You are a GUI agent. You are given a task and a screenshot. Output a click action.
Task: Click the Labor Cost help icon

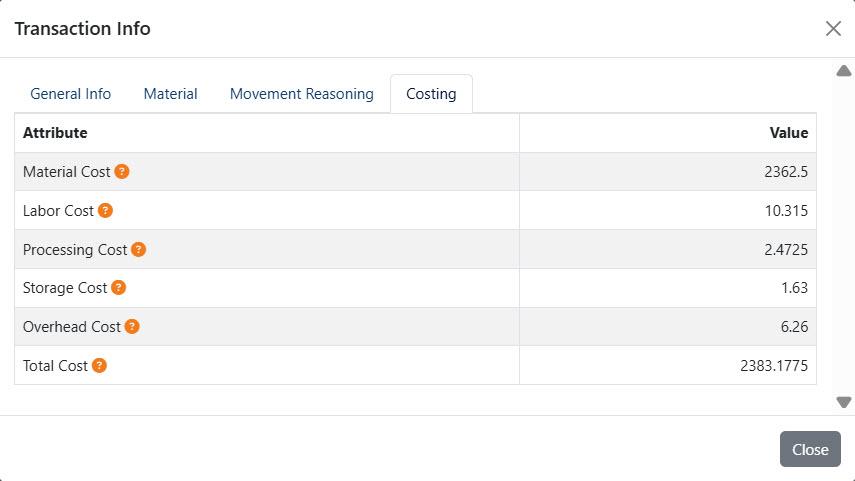(105, 211)
